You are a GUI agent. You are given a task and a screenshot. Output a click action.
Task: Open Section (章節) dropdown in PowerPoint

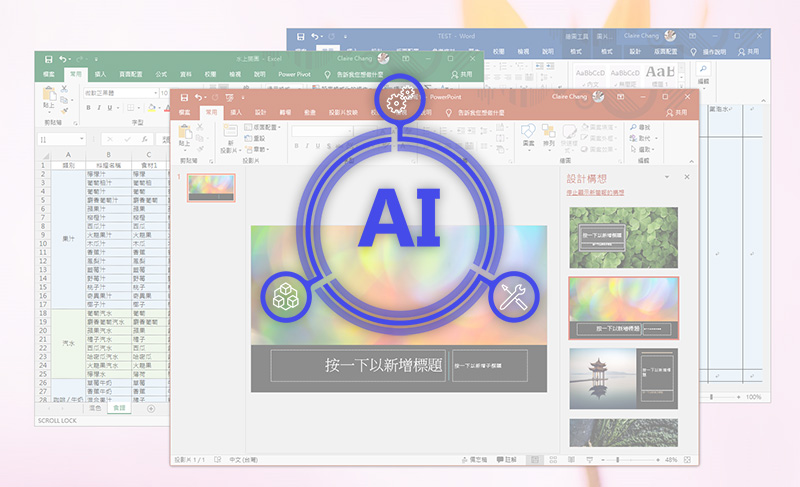point(257,149)
